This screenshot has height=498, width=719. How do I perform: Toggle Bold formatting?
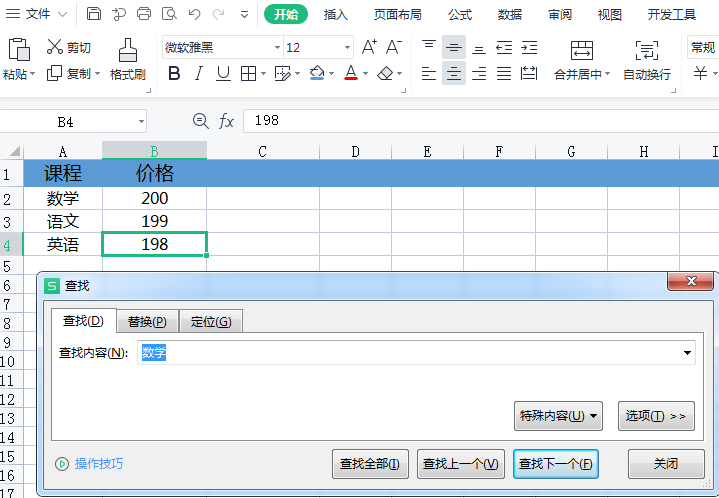tap(174, 73)
